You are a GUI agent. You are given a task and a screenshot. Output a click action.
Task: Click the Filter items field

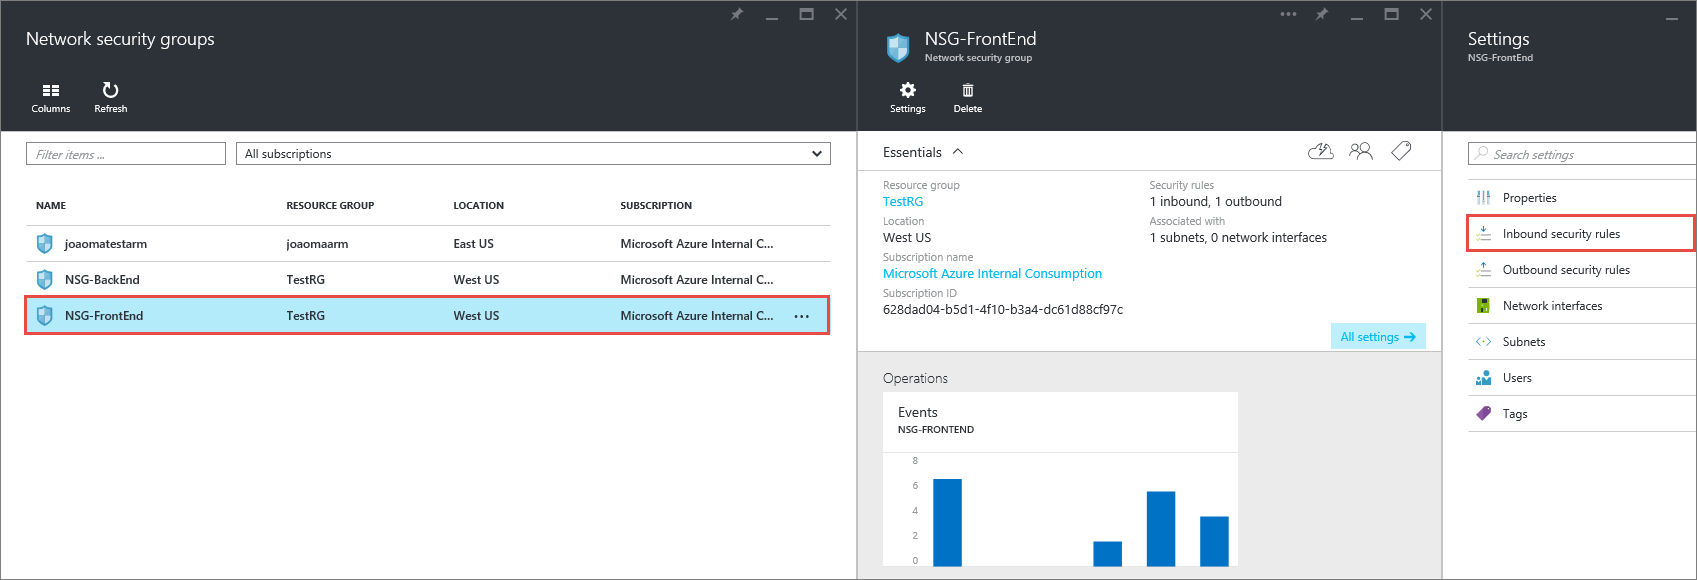click(x=126, y=153)
